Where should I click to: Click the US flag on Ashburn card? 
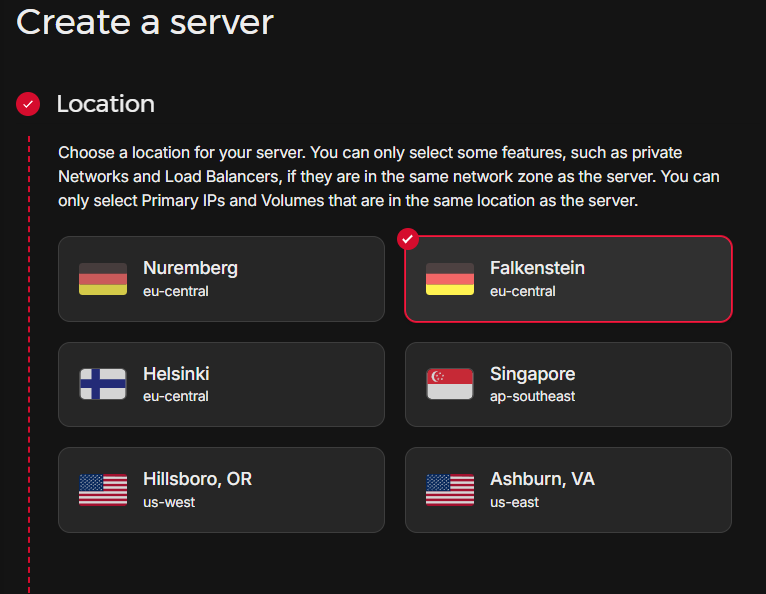pyautogui.click(x=450, y=490)
